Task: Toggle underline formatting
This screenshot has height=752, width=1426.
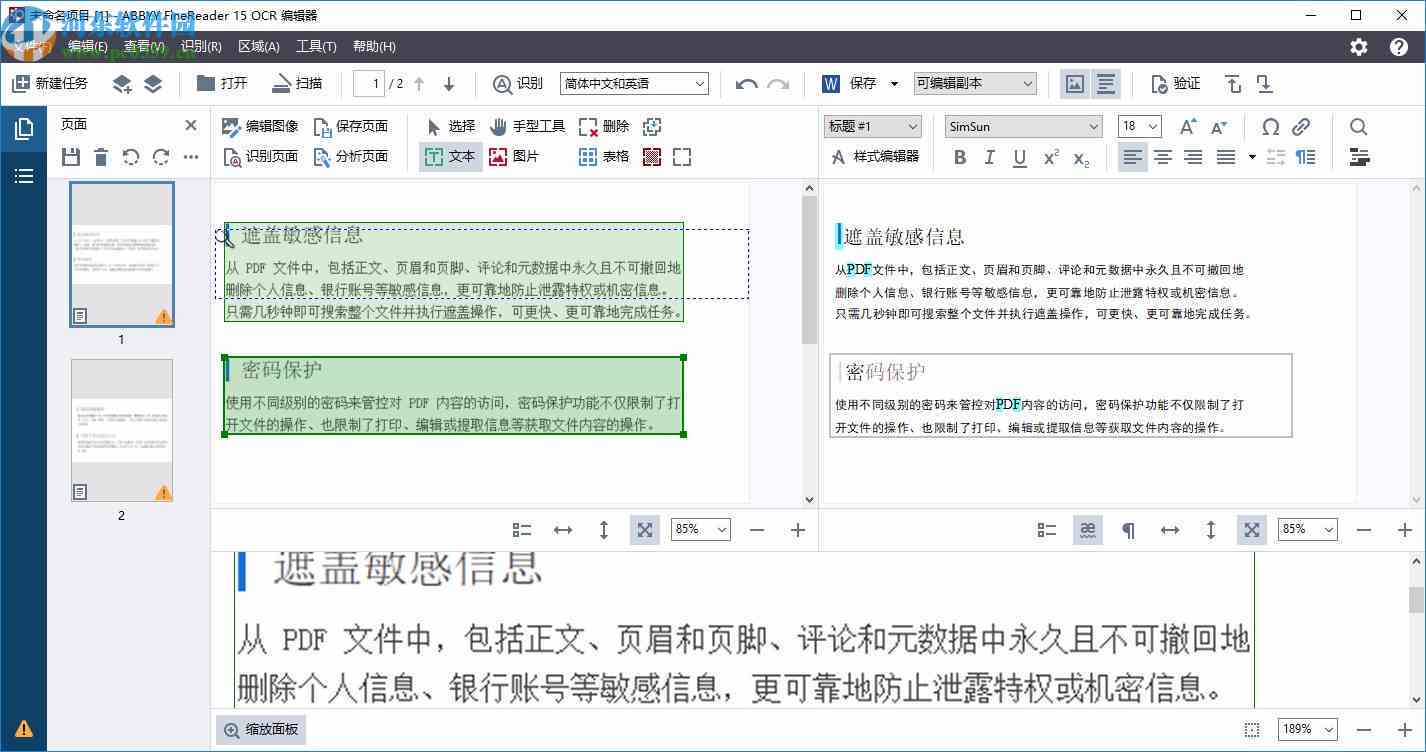Action: click(1020, 157)
